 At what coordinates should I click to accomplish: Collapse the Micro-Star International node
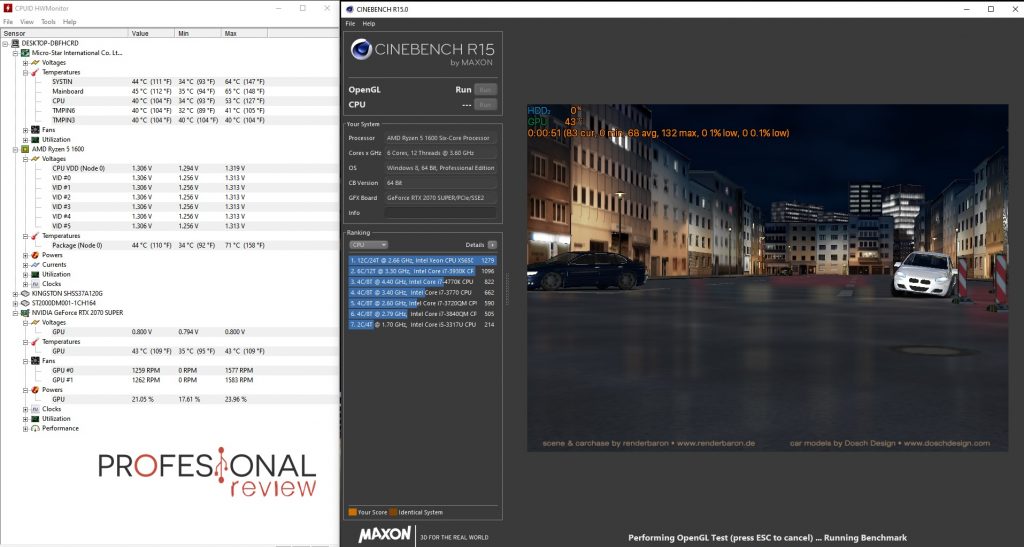[x=15, y=53]
